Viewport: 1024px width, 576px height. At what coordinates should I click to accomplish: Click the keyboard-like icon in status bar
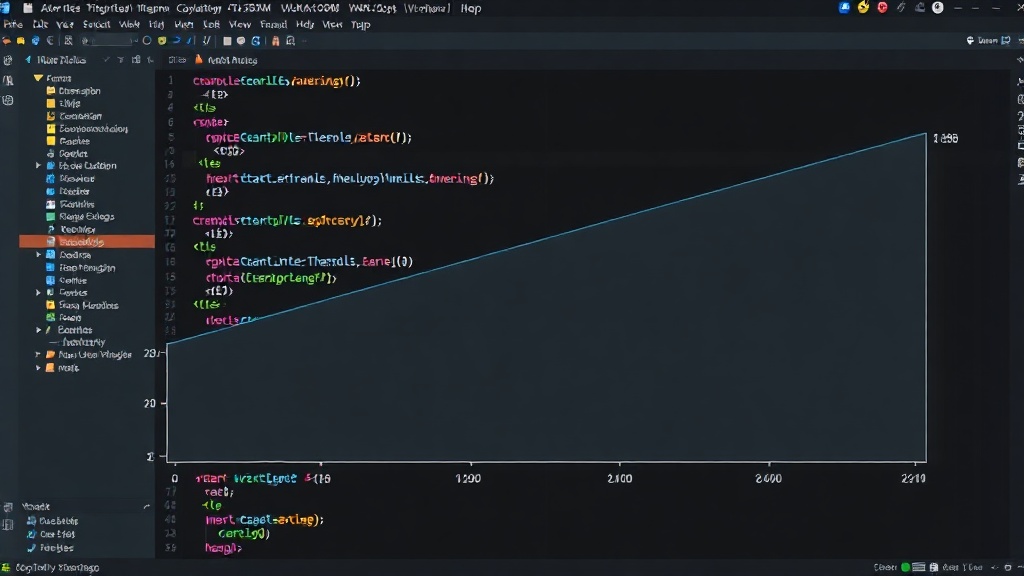point(919,568)
